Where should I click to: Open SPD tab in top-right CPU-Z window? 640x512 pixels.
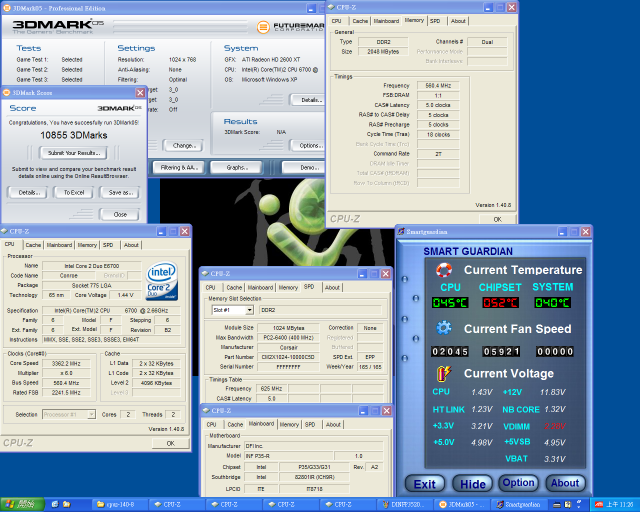[435, 21]
